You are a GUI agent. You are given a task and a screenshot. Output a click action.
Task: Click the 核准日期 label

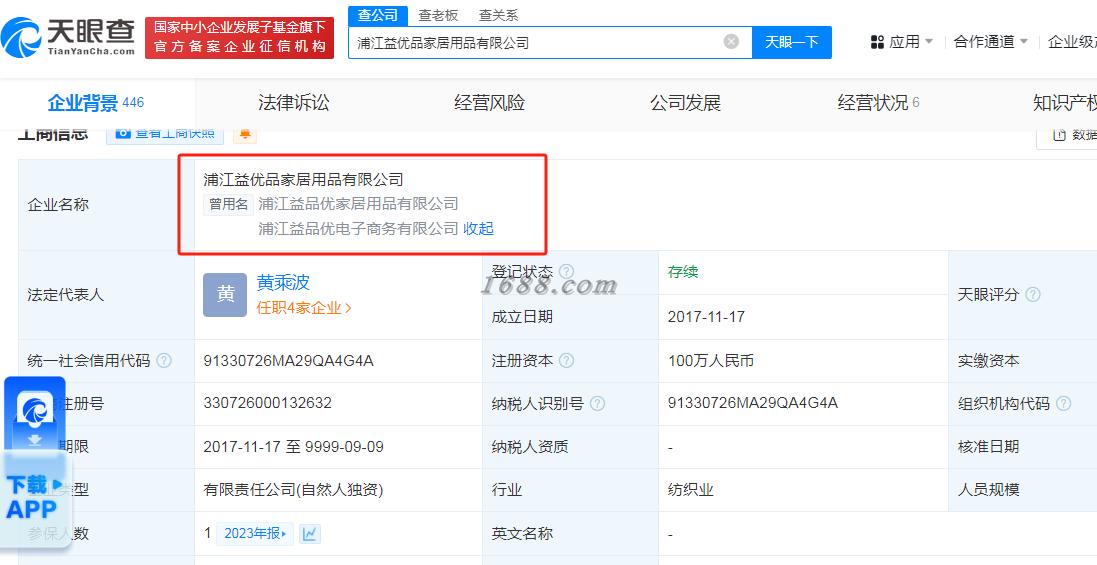pyautogui.click(x=988, y=447)
